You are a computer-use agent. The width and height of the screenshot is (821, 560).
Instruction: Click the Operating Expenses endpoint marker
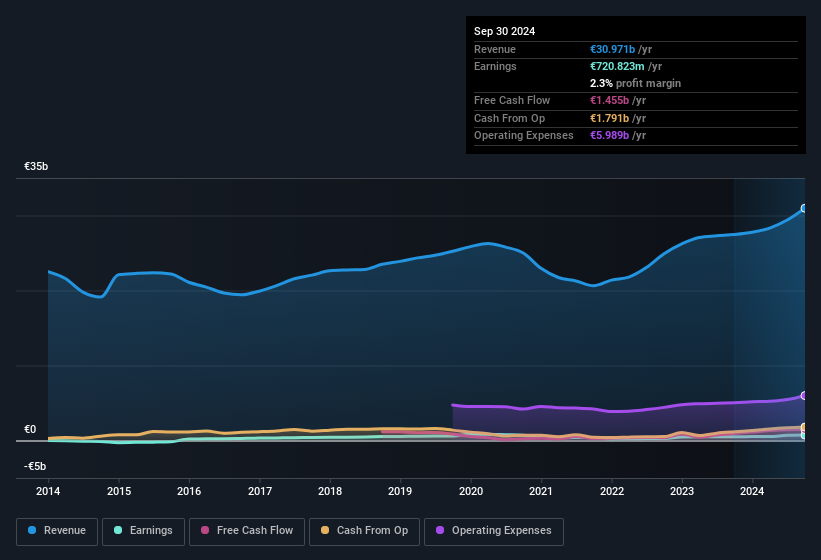(x=803, y=396)
